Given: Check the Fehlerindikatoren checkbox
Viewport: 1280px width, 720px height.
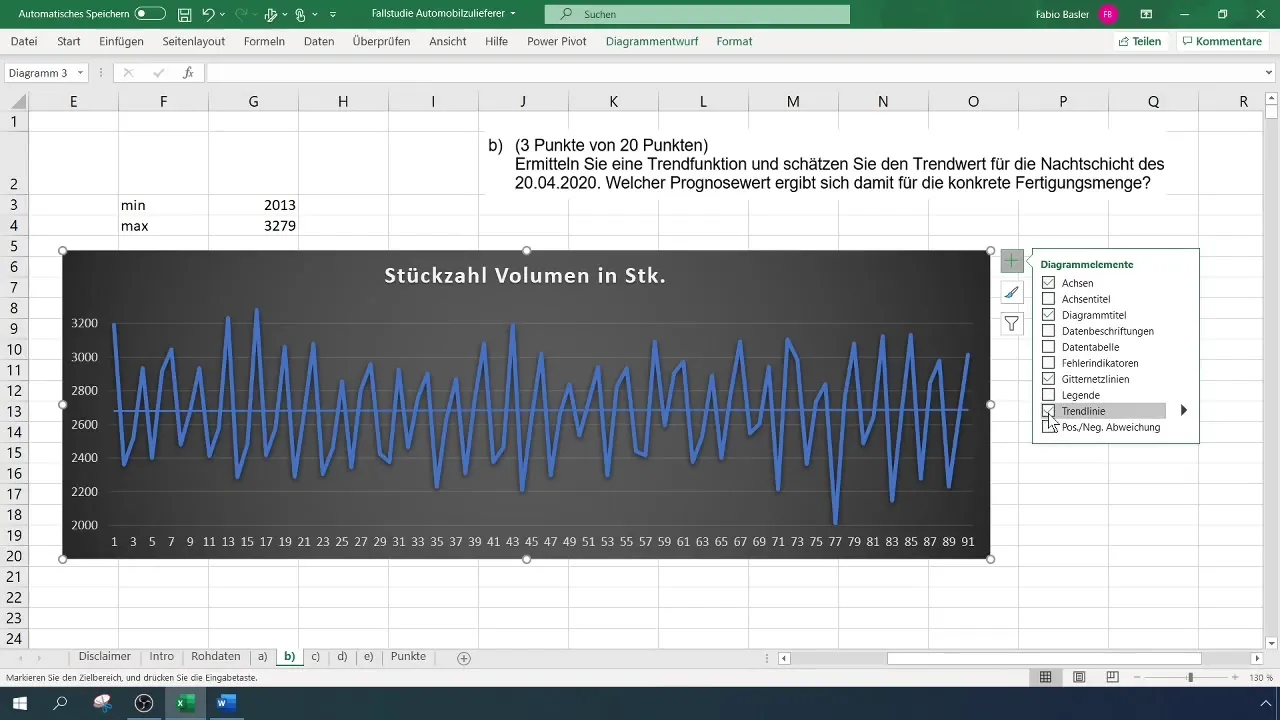Looking at the screenshot, I should pyautogui.click(x=1048, y=363).
